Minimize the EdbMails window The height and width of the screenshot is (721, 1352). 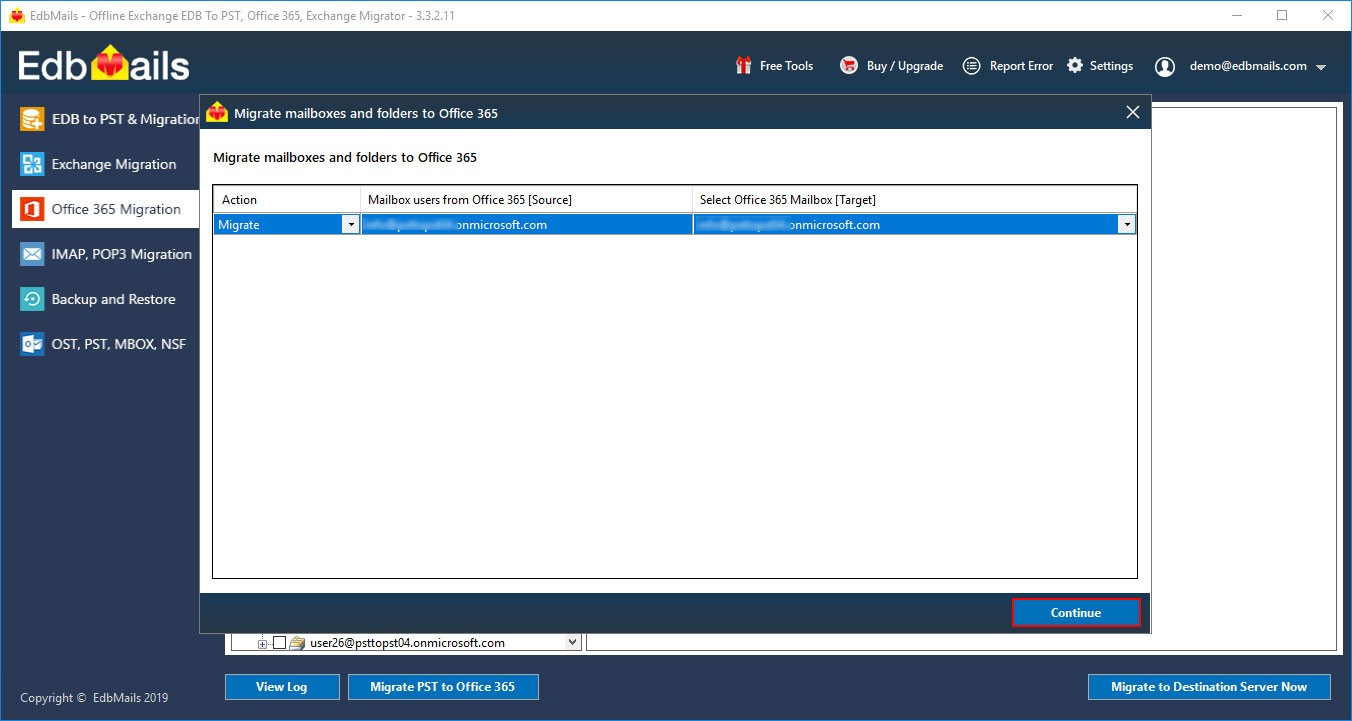coord(1236,16)
